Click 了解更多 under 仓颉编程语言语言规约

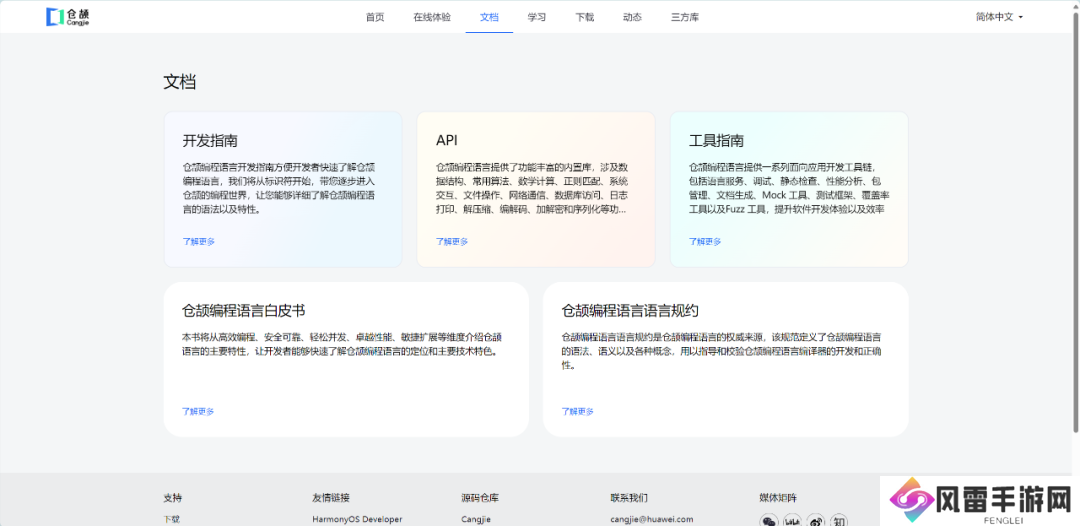click(577, 411)
